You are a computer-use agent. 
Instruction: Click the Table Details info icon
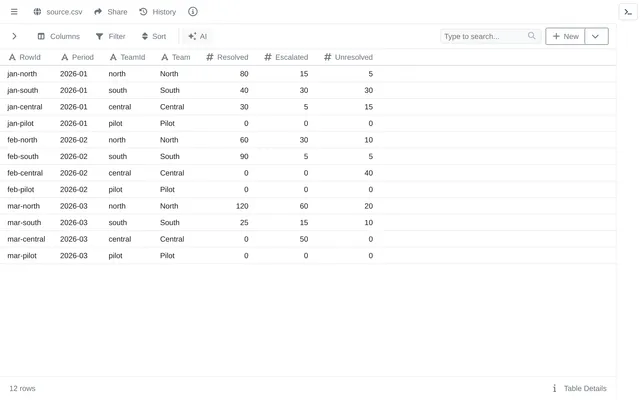tap(554, 388)
